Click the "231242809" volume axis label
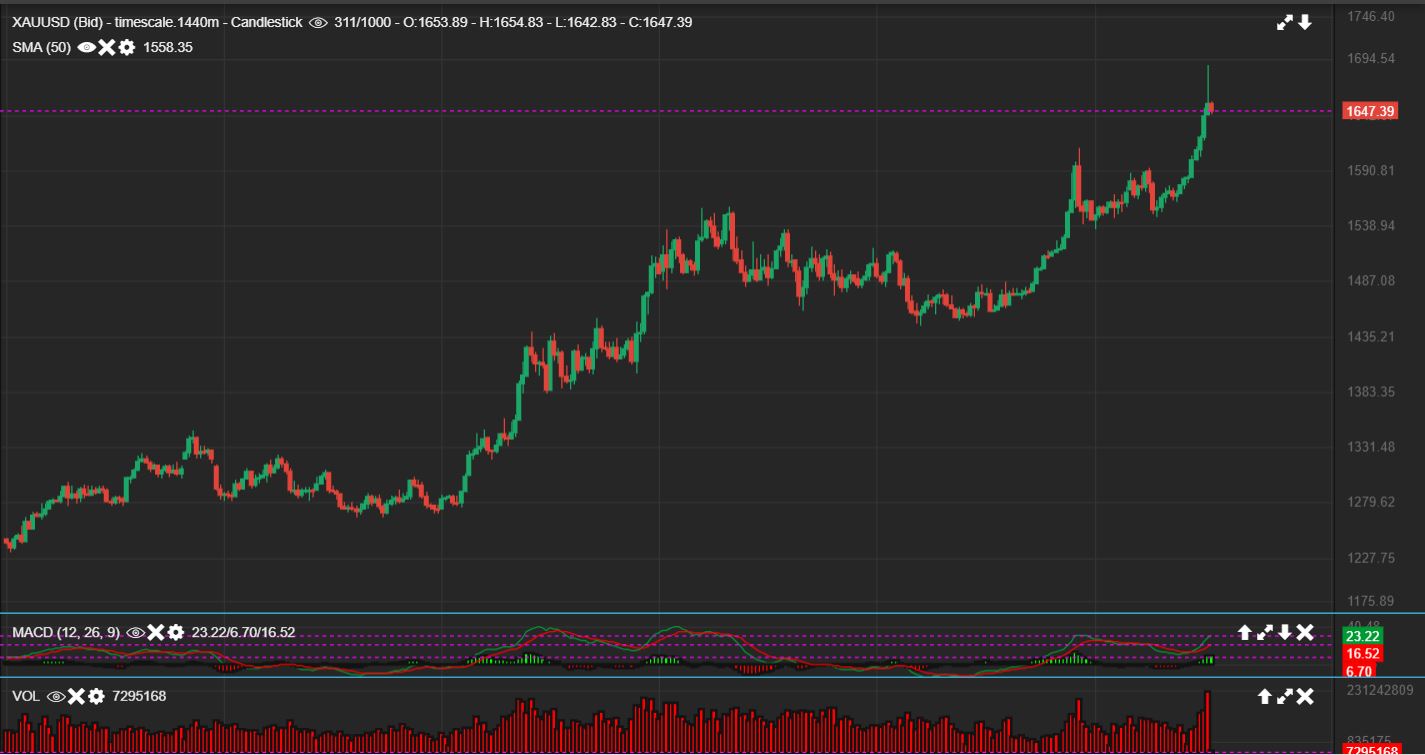1425x755 pixels. [1381, 690]
